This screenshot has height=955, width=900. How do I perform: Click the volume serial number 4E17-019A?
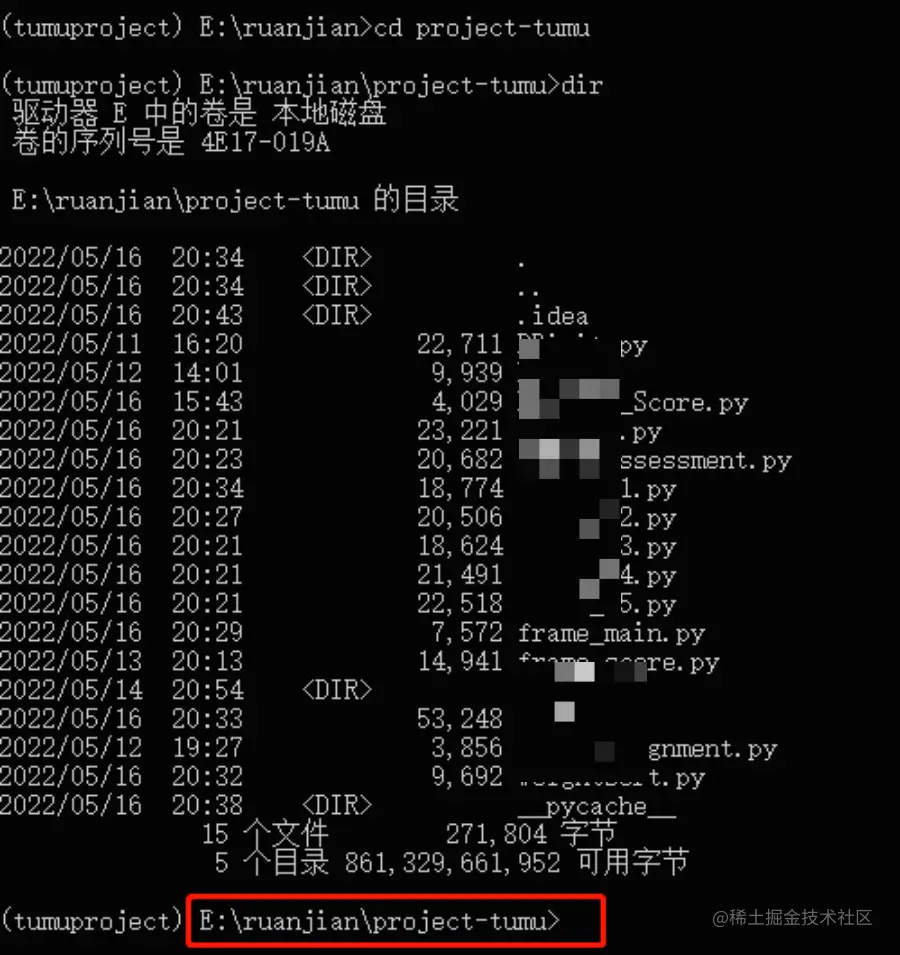pos(266,143)
